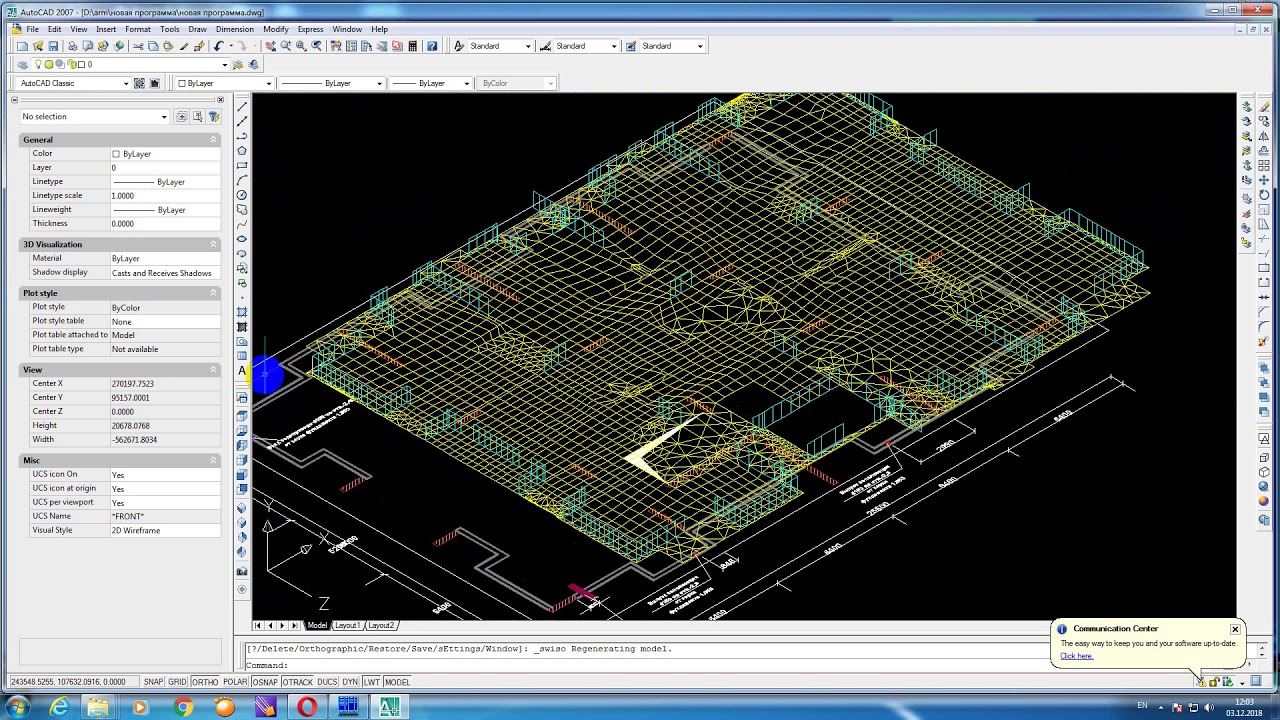The width and height of the screenshot is (1280, 720).
Task: Open the AutoCAD Classic workspace dropdown
Action: click(x=75, y=83)
